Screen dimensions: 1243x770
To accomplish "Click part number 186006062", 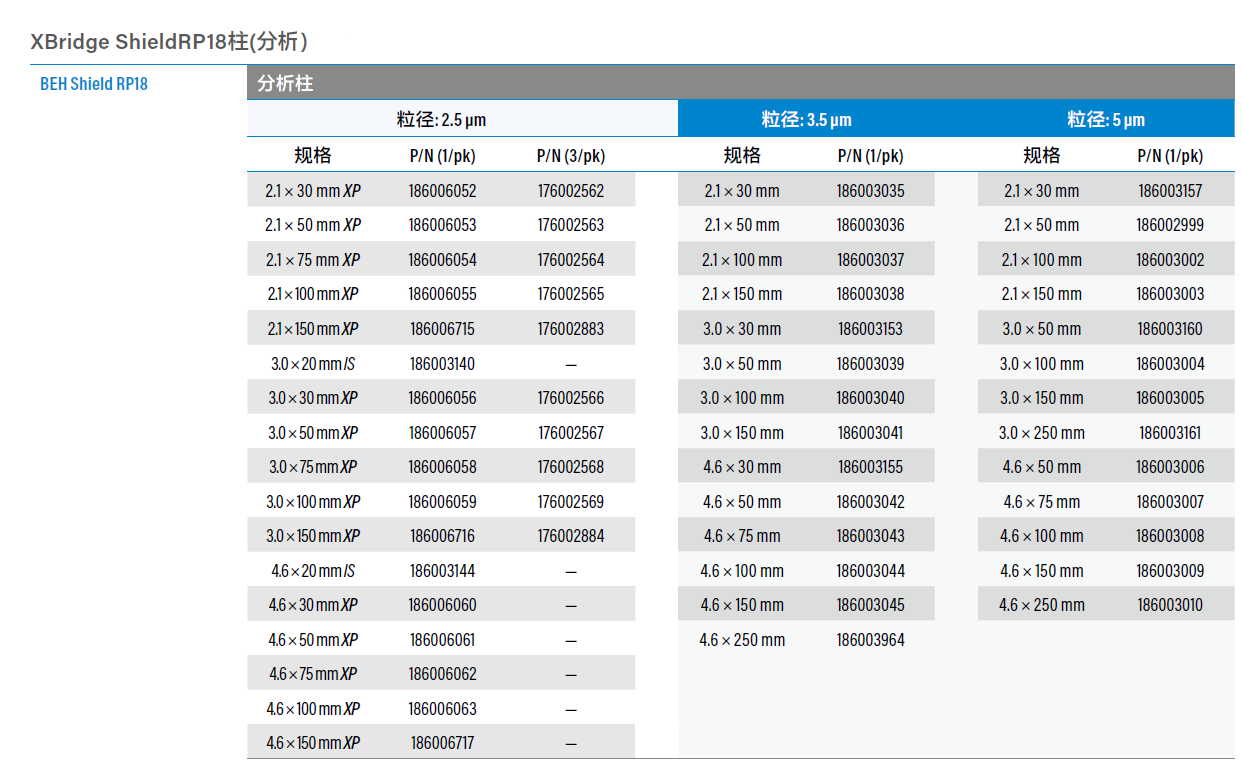I will 442,674.
